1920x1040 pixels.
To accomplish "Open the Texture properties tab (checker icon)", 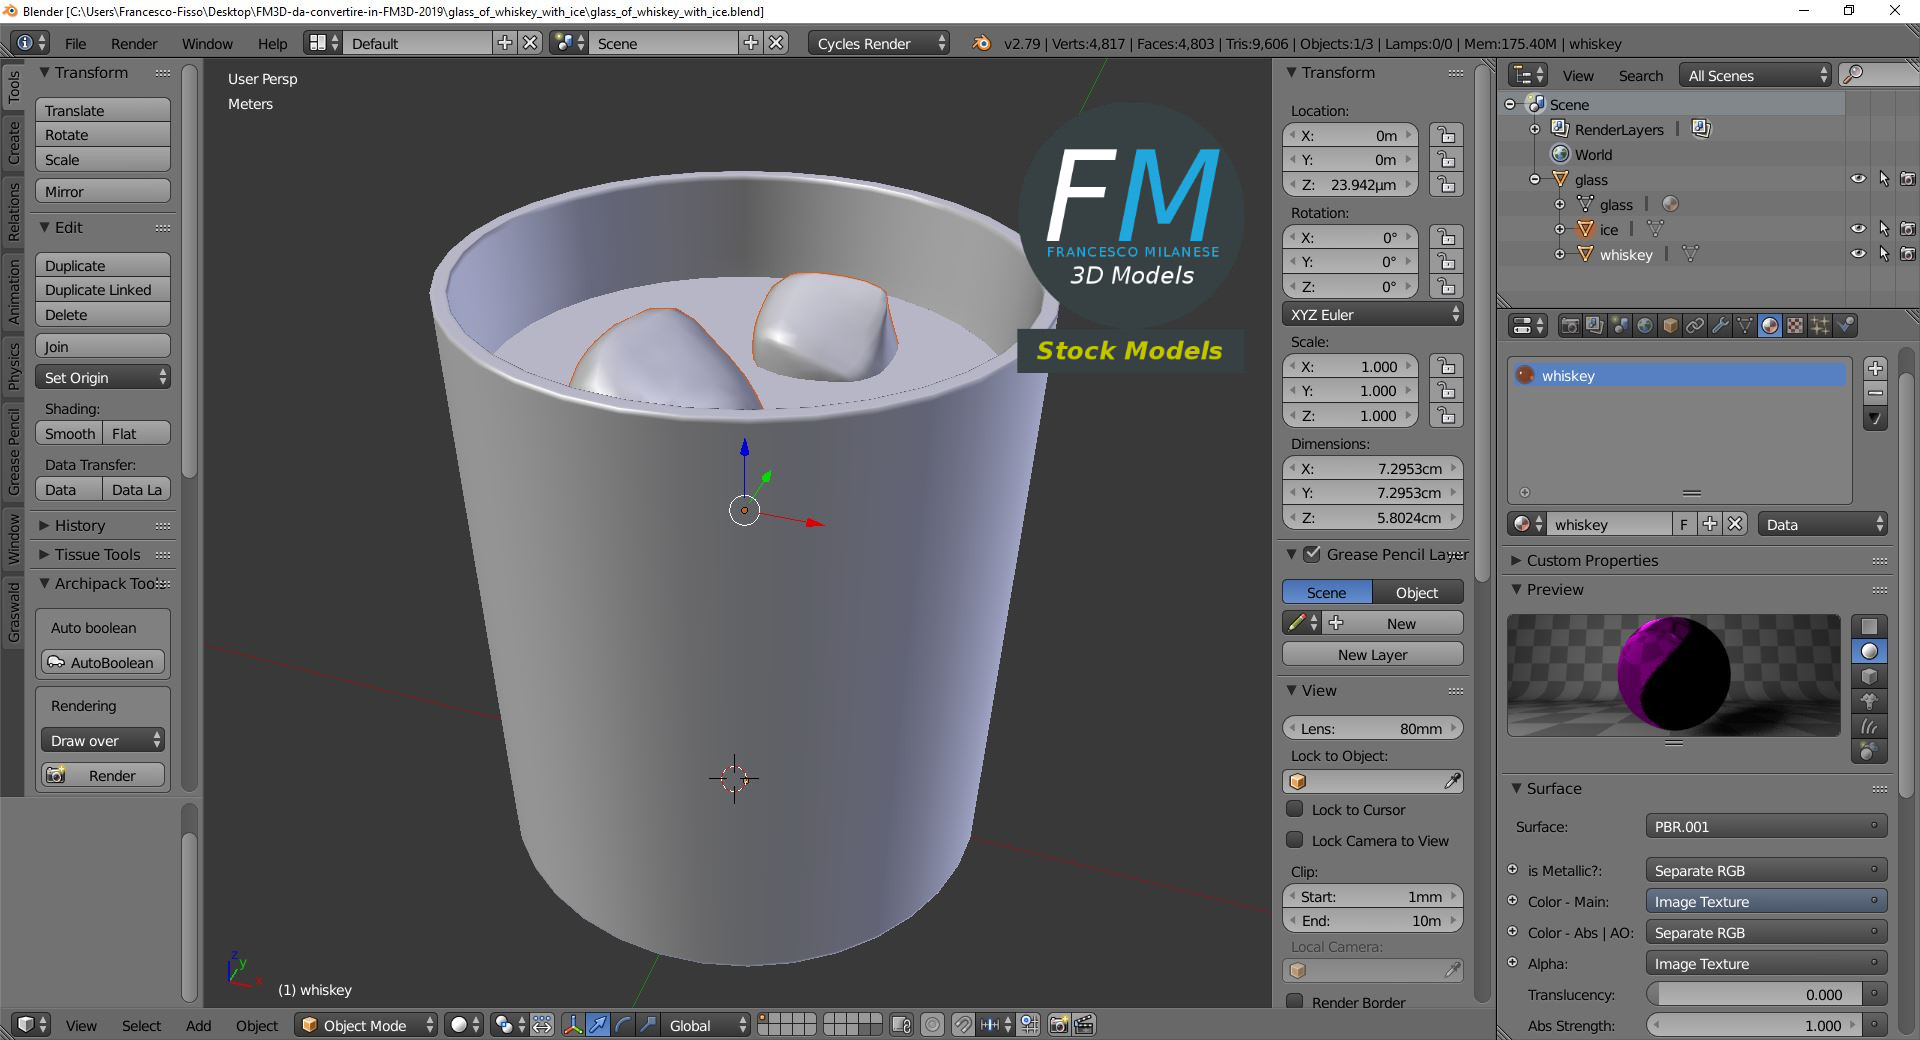I will pyautogui.click(x=1795, y=326).
